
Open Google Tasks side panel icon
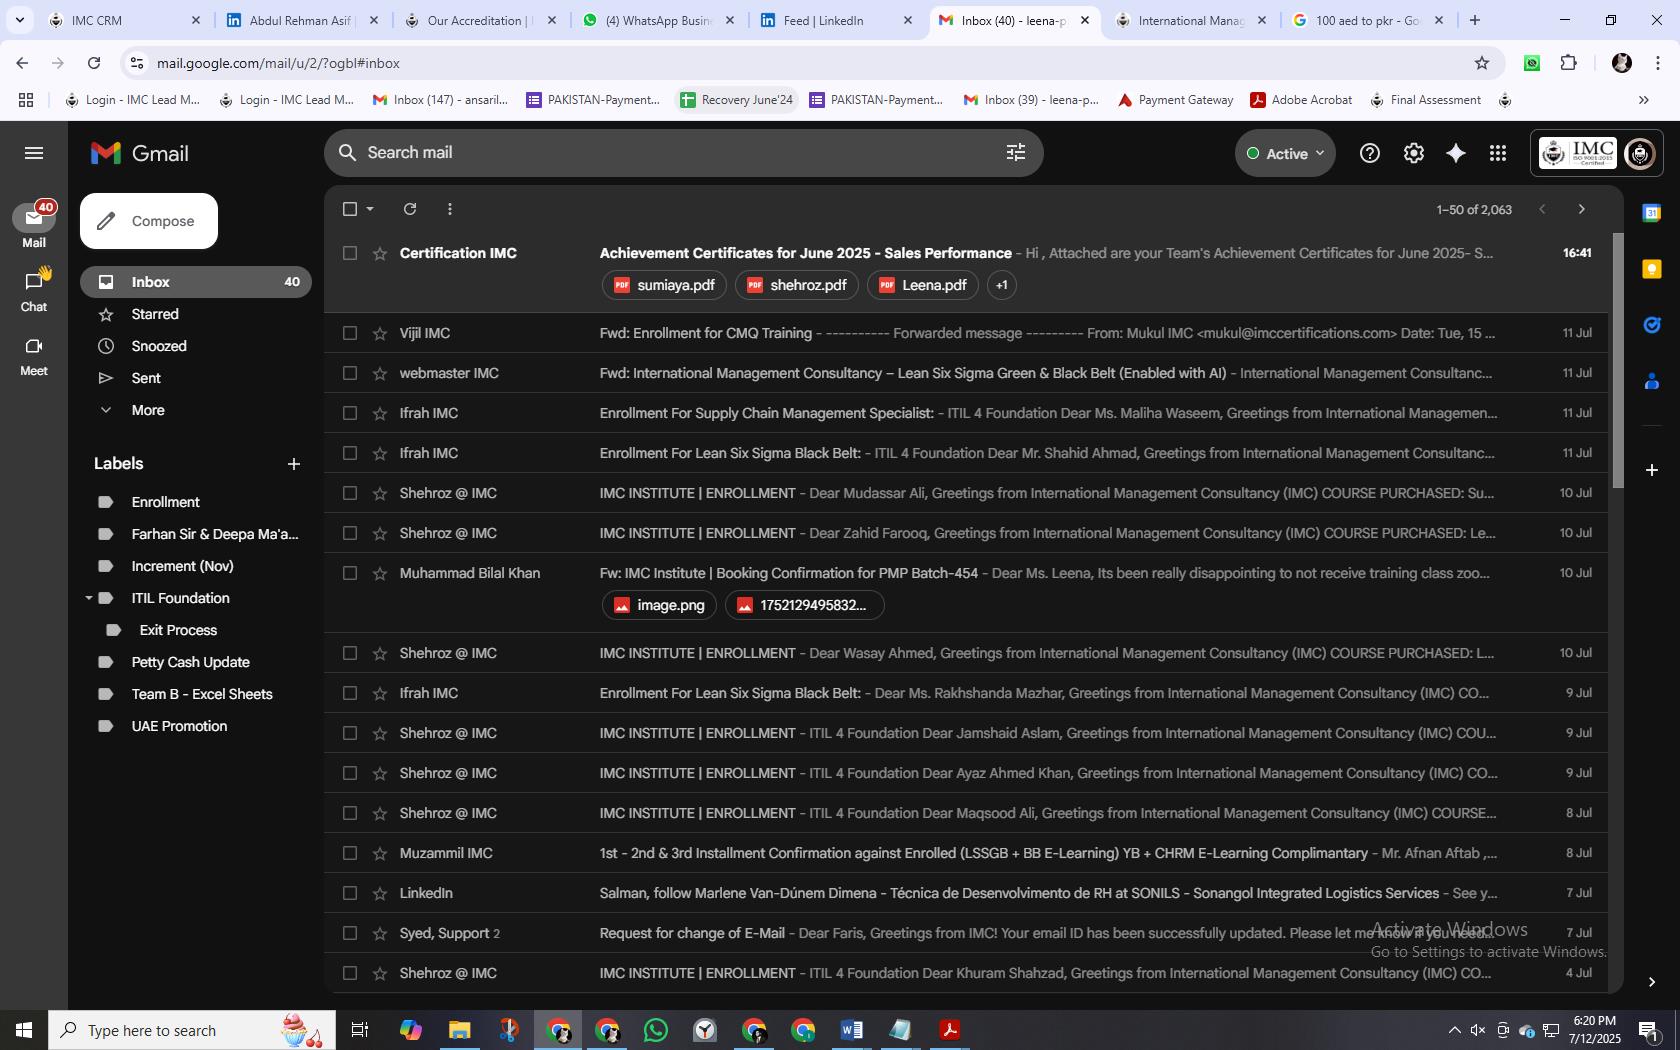point(1652,325)
